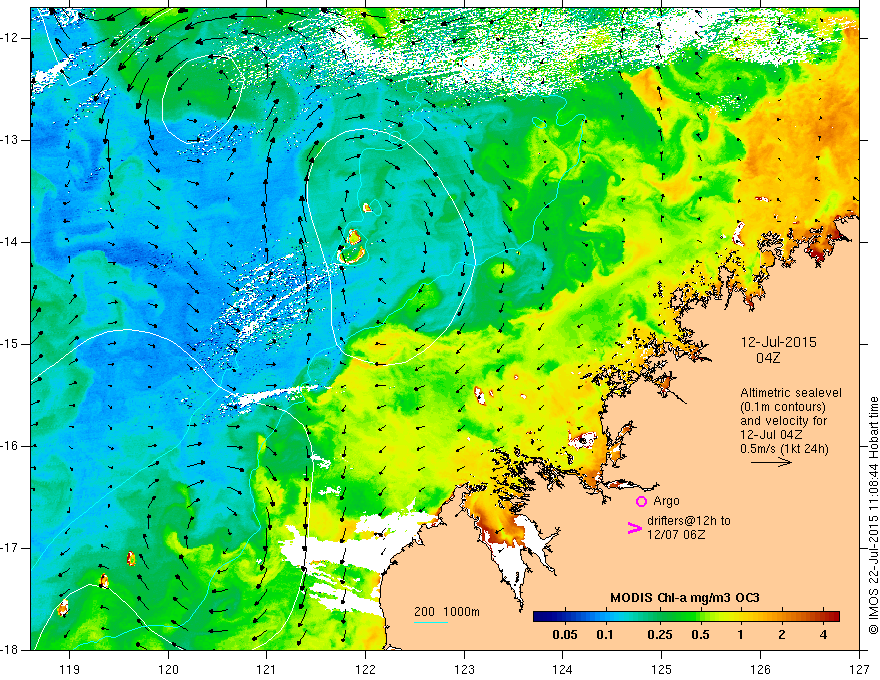Click longitude axis label '125'

[x=662, y=669]
